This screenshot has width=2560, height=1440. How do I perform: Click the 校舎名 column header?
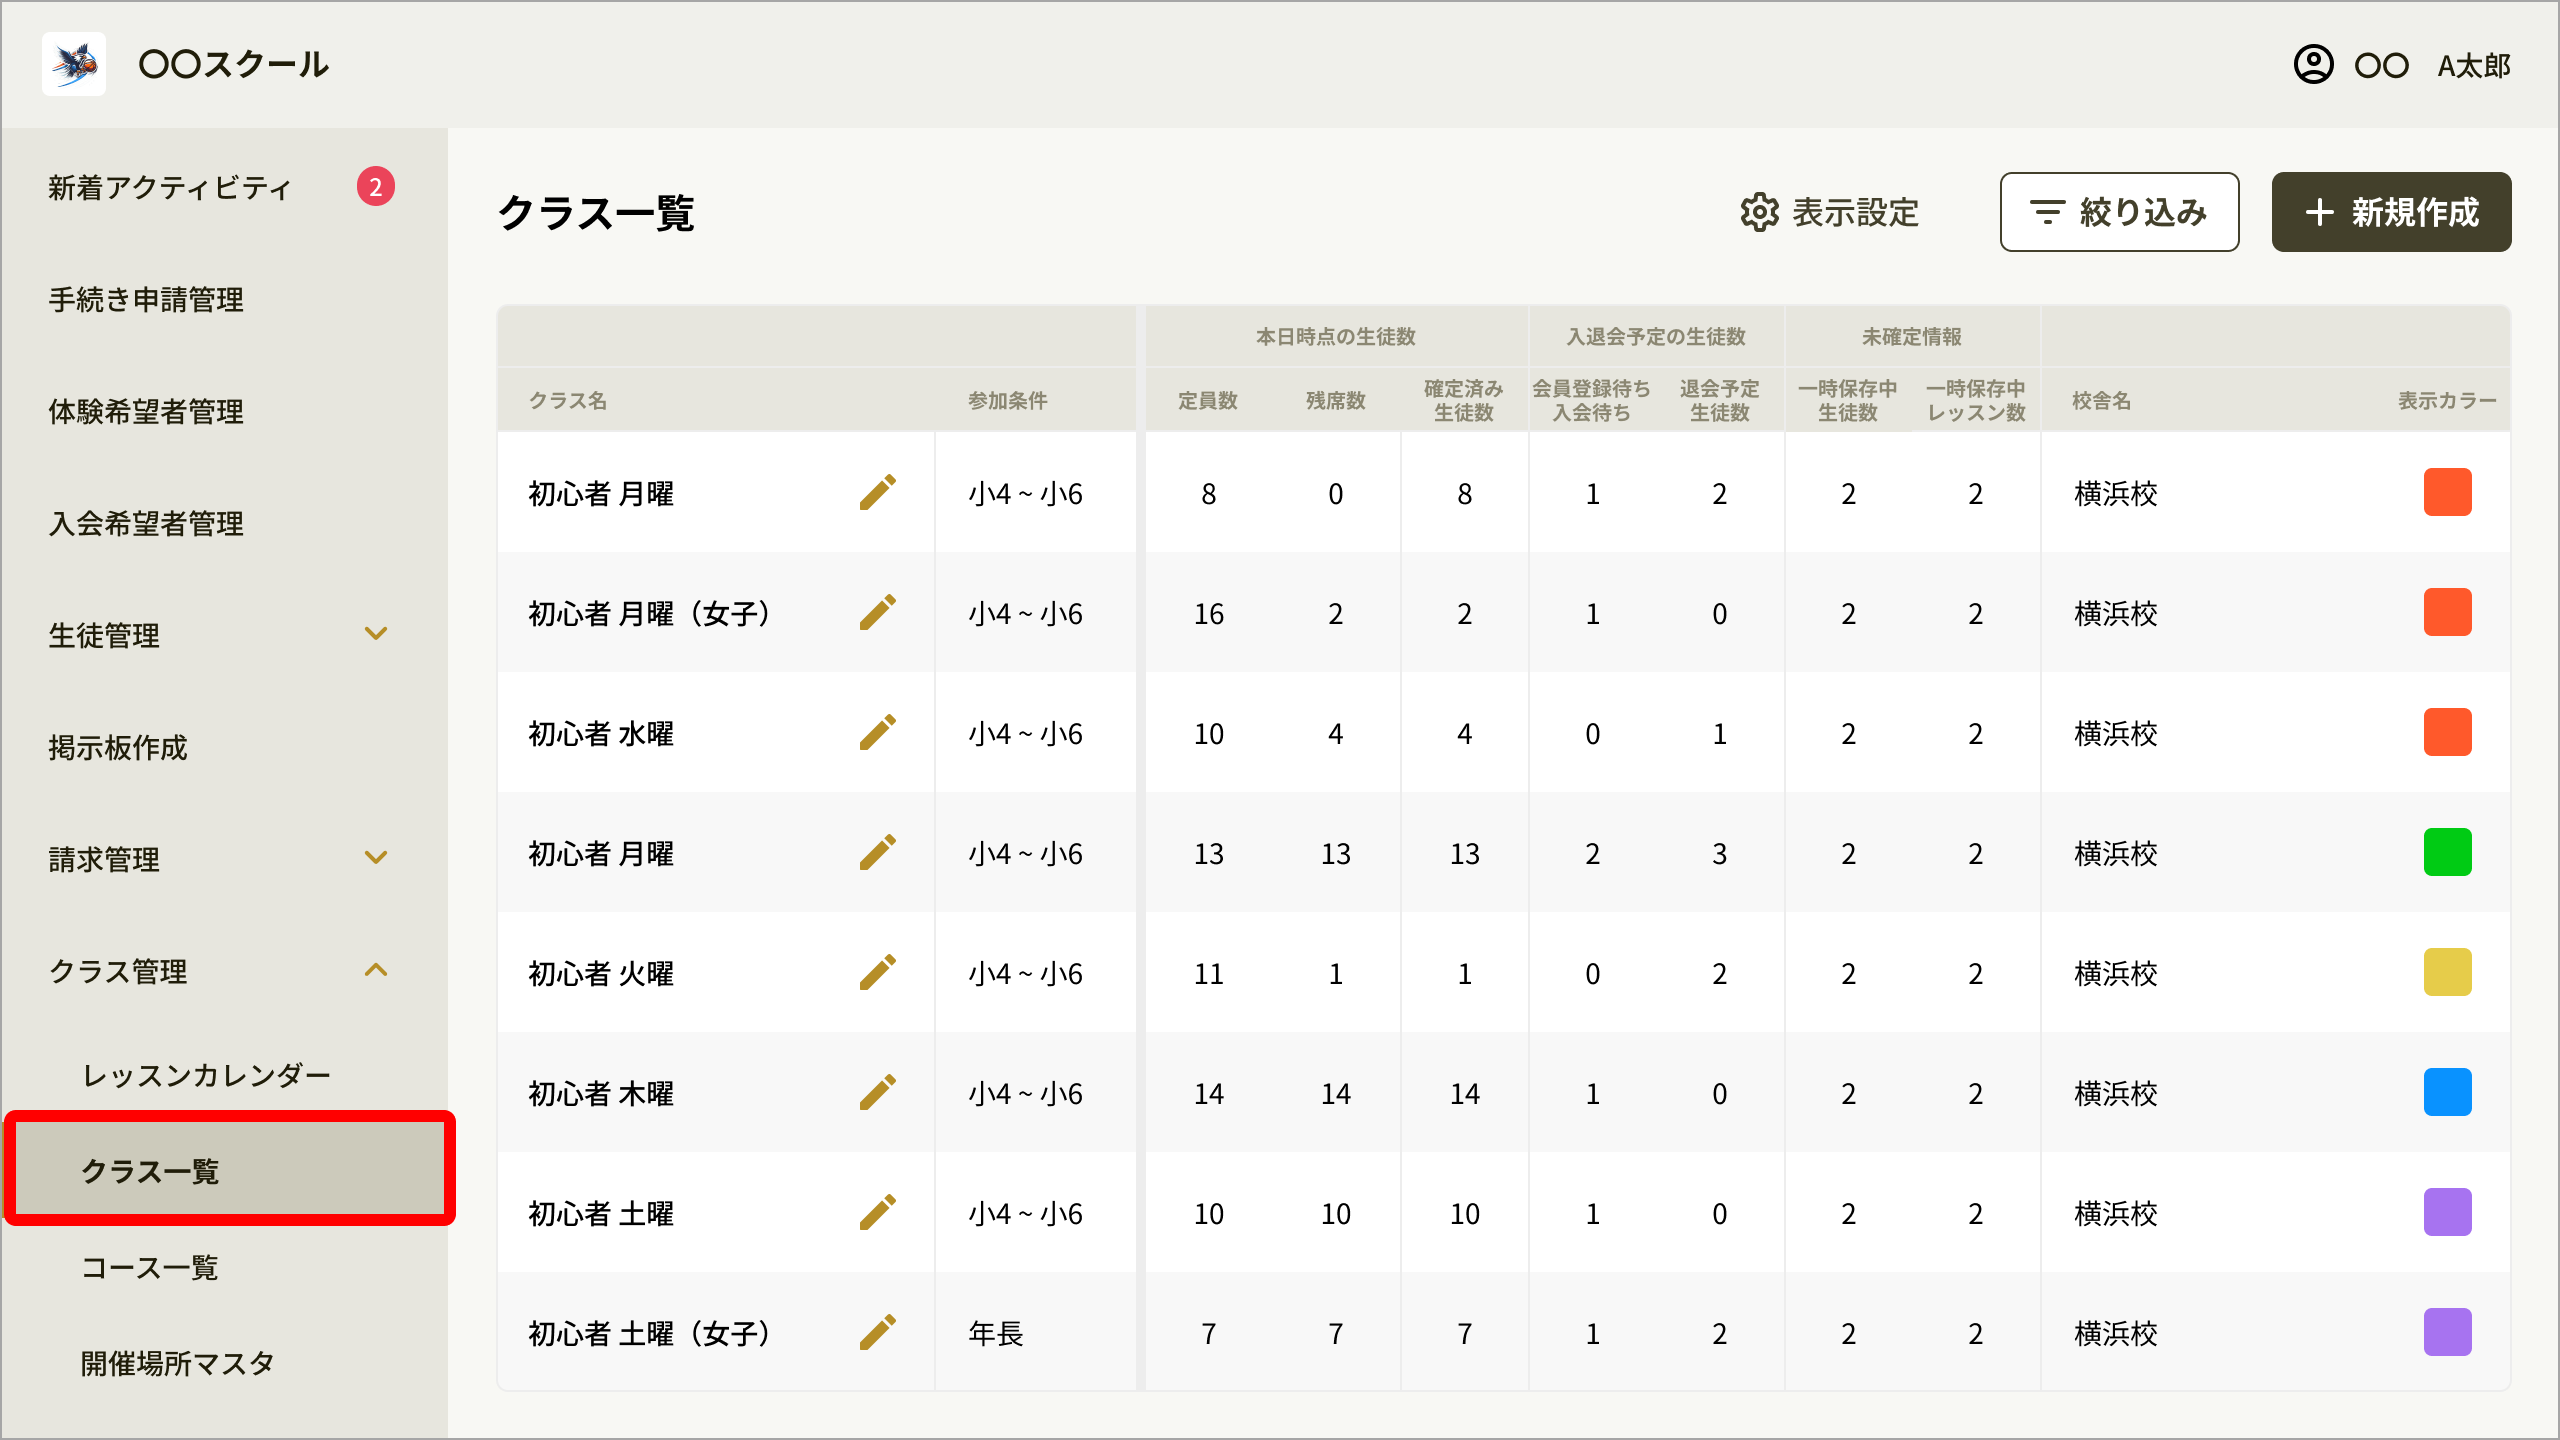point(2102,401)
